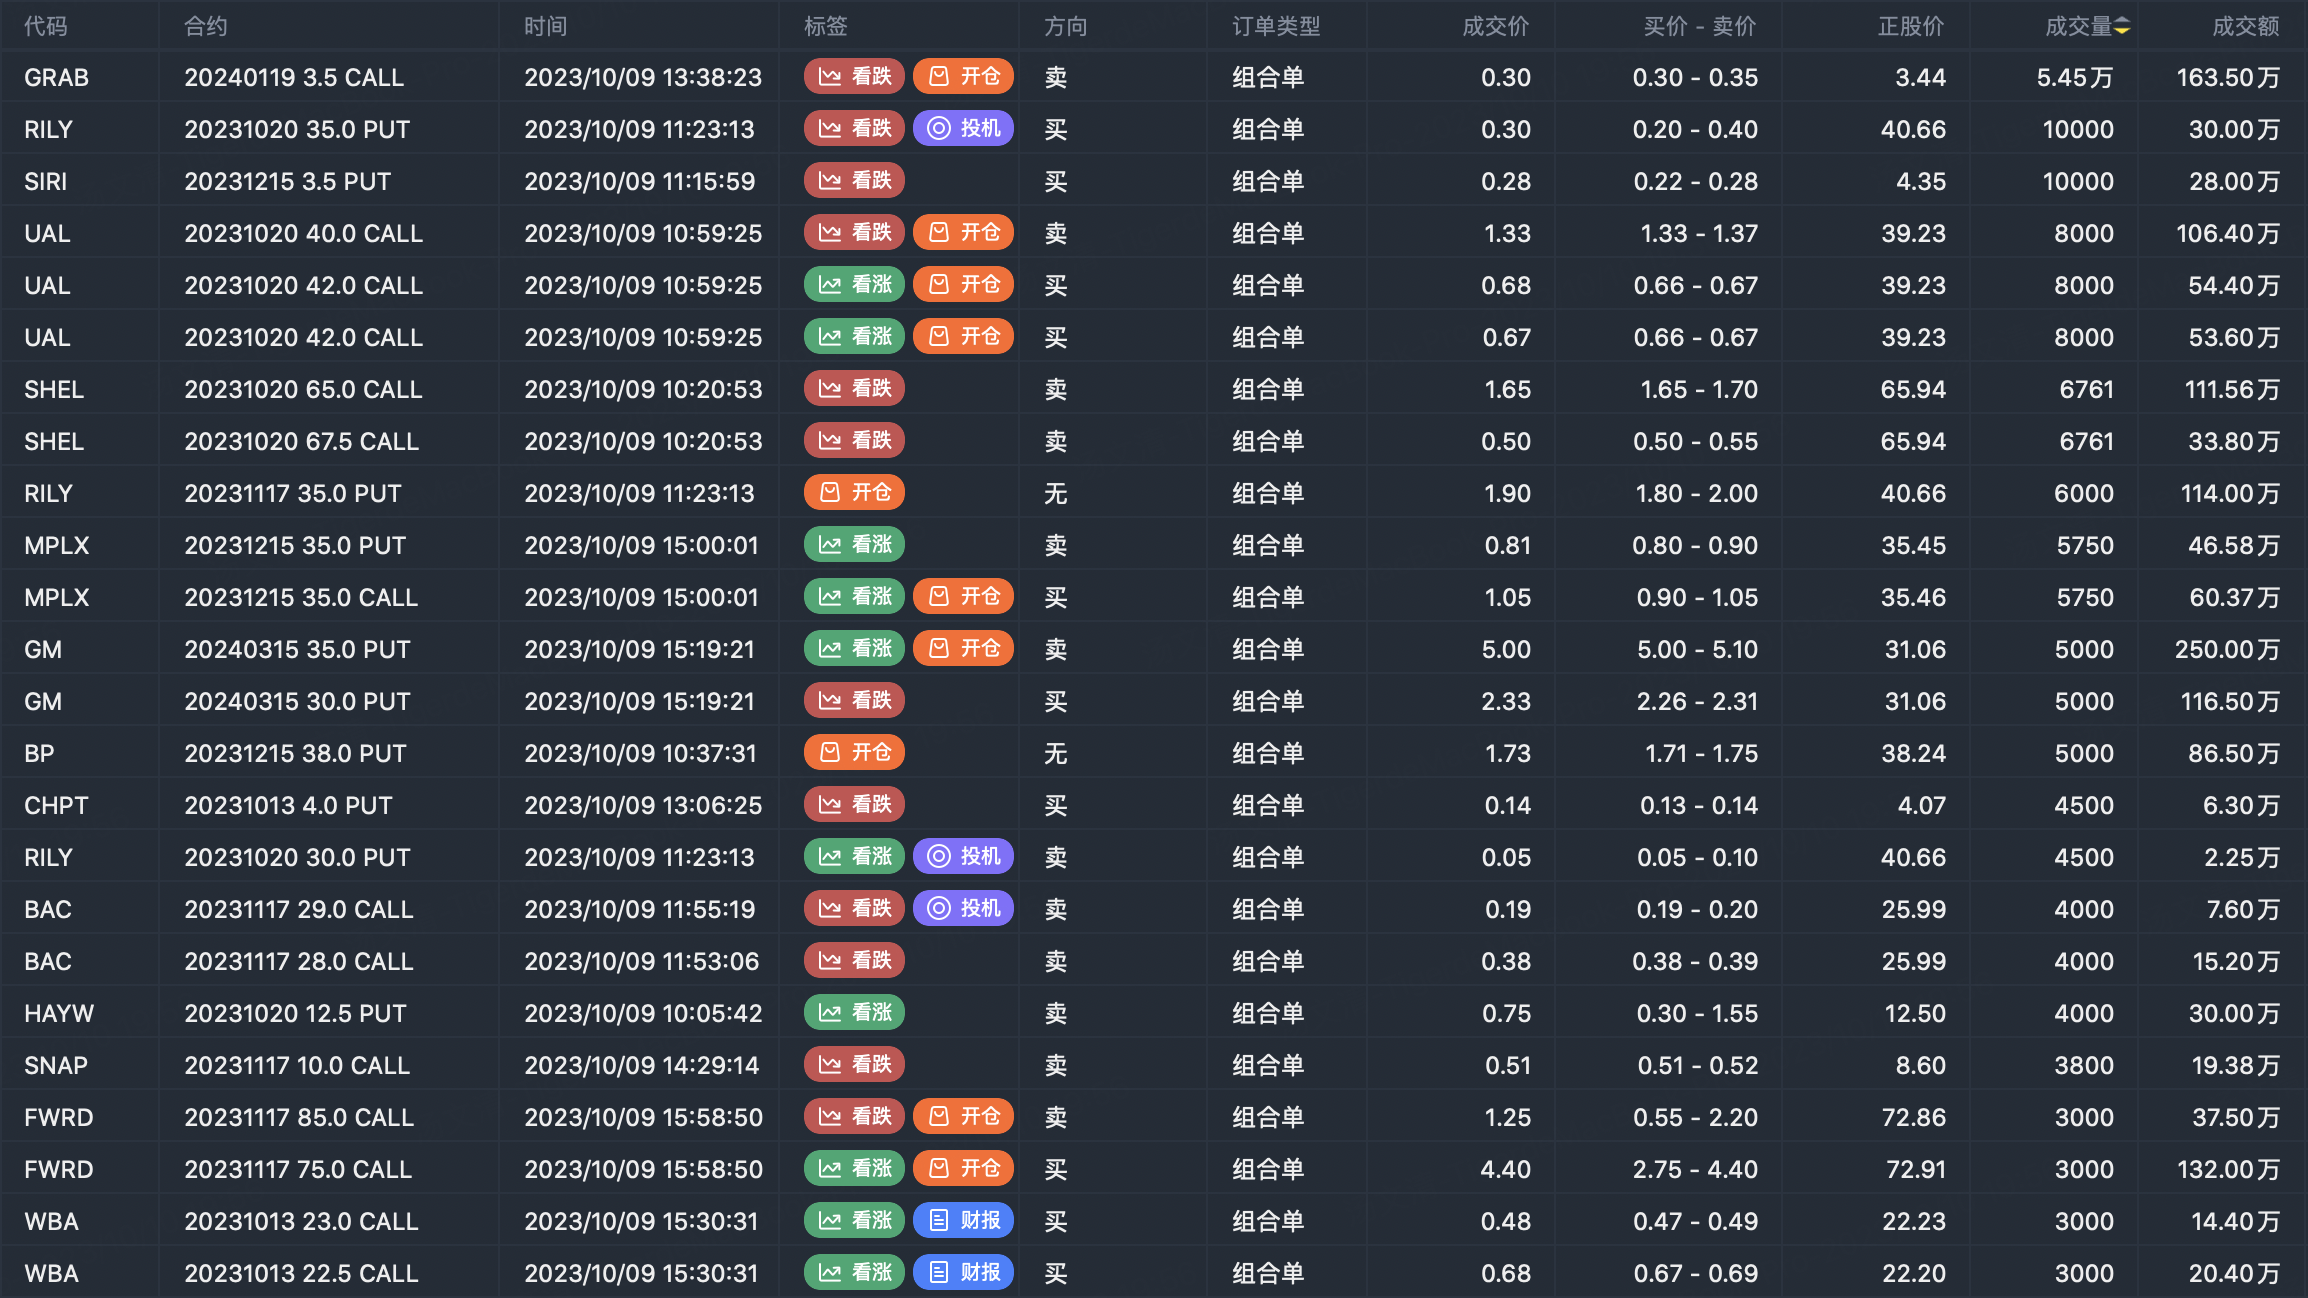The width and height of the screenshot is (2308, 1298).
Task: Open the GRAB ticker symbol
Action: click(57, 78)
